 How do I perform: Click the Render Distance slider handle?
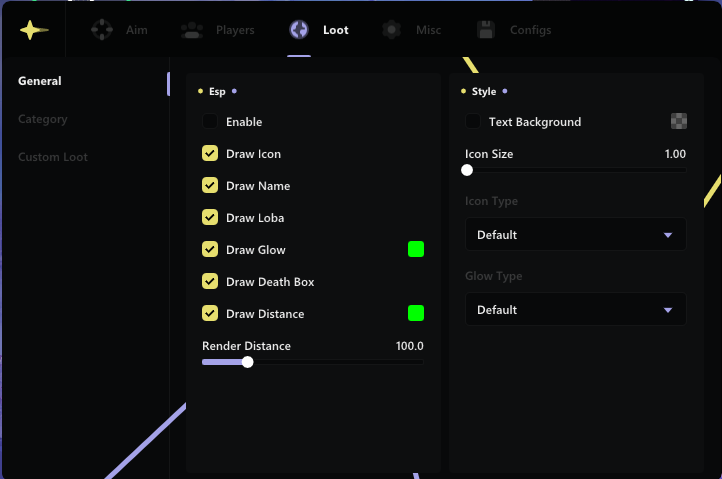point(248,362)
